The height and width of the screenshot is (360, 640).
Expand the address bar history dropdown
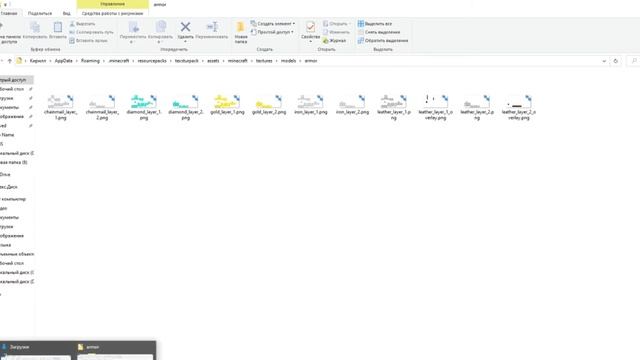pos(604,61)
